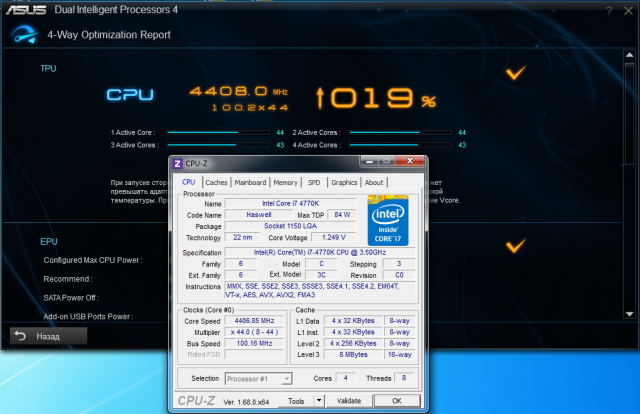Image resolution: width=640 pixels, height=414 pixels.
Task: Open the Mainboard tab in CPU-Z
Action: [250, 183]
